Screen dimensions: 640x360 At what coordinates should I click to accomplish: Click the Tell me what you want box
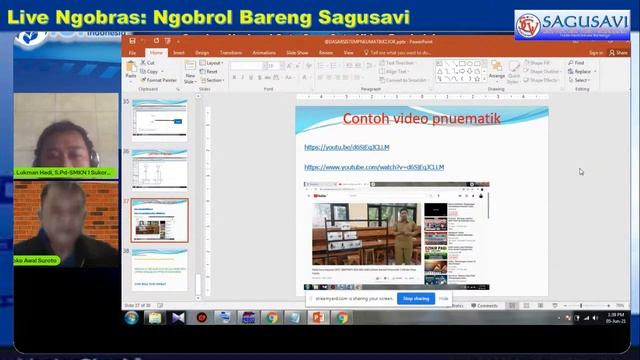coord(398,53)
